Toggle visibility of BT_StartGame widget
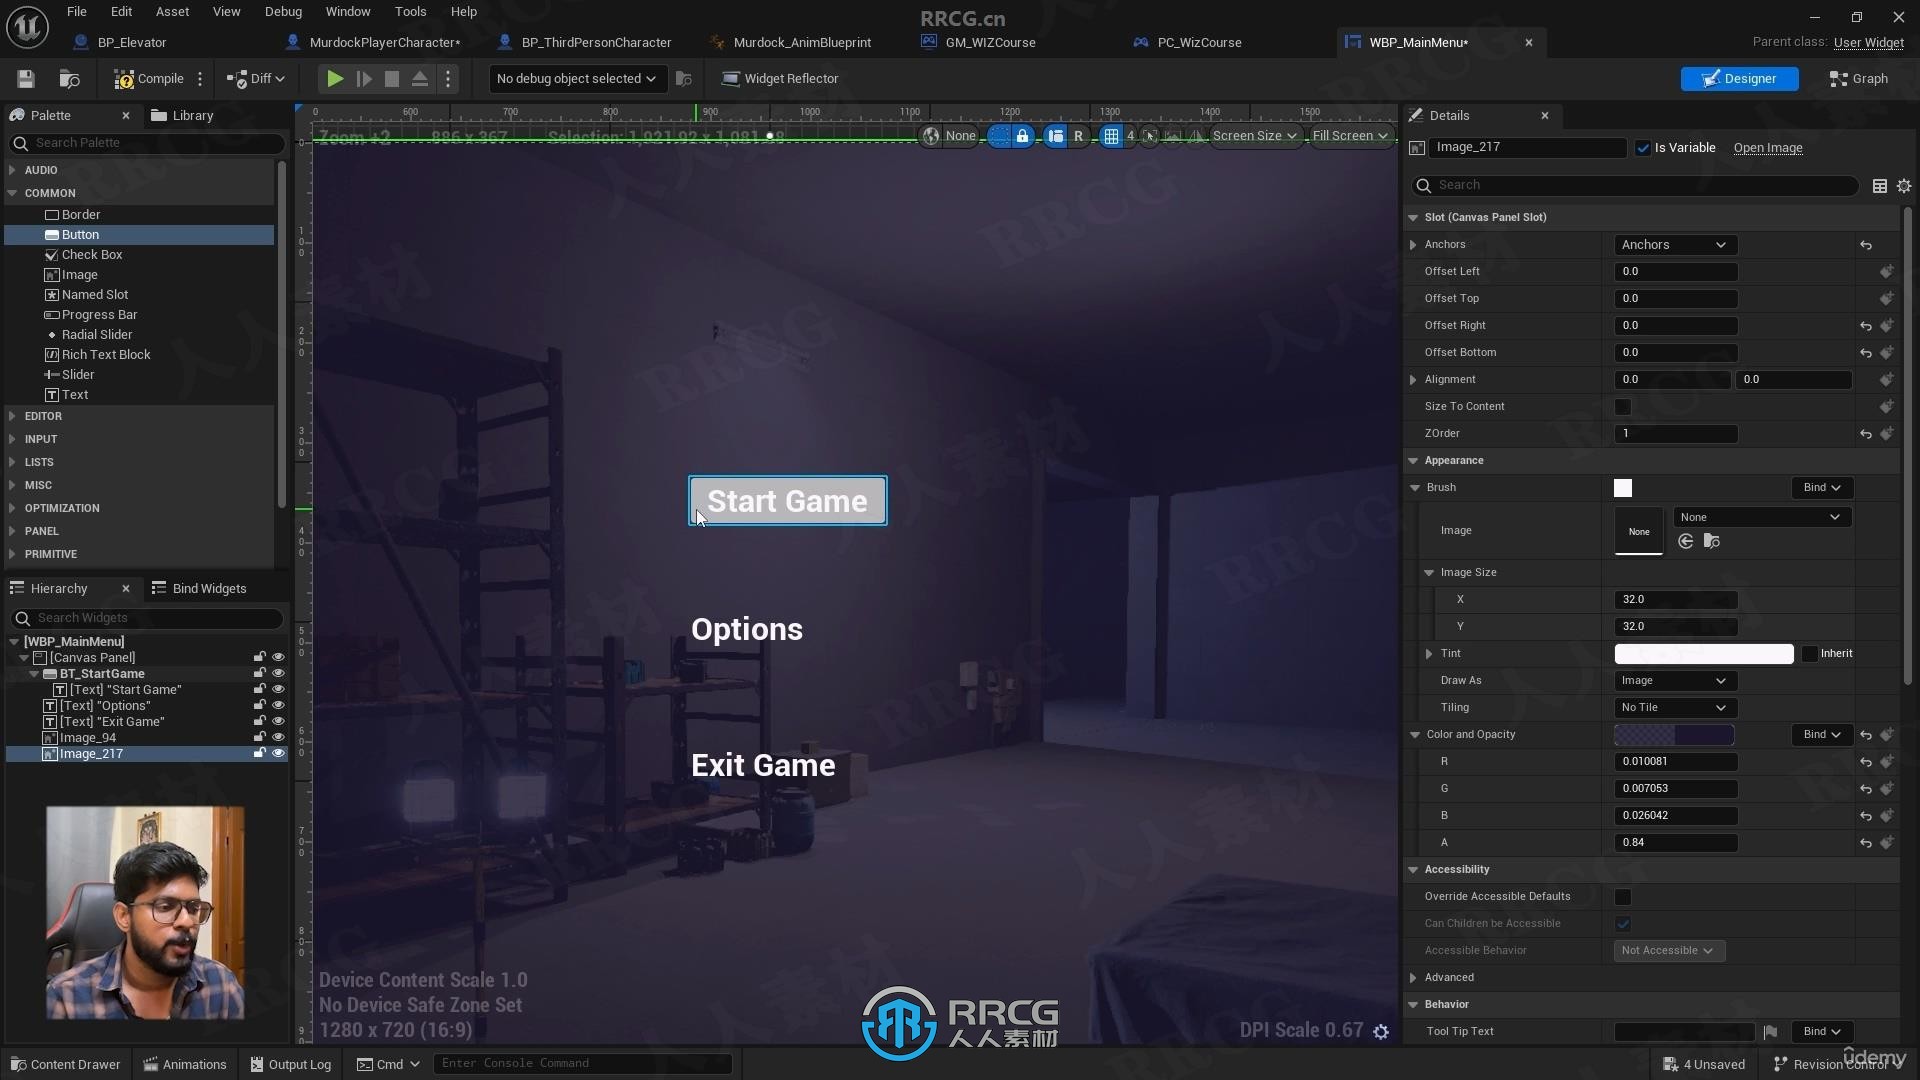The height and width of the screenshot is (1080, 1920). coord(278,673)
